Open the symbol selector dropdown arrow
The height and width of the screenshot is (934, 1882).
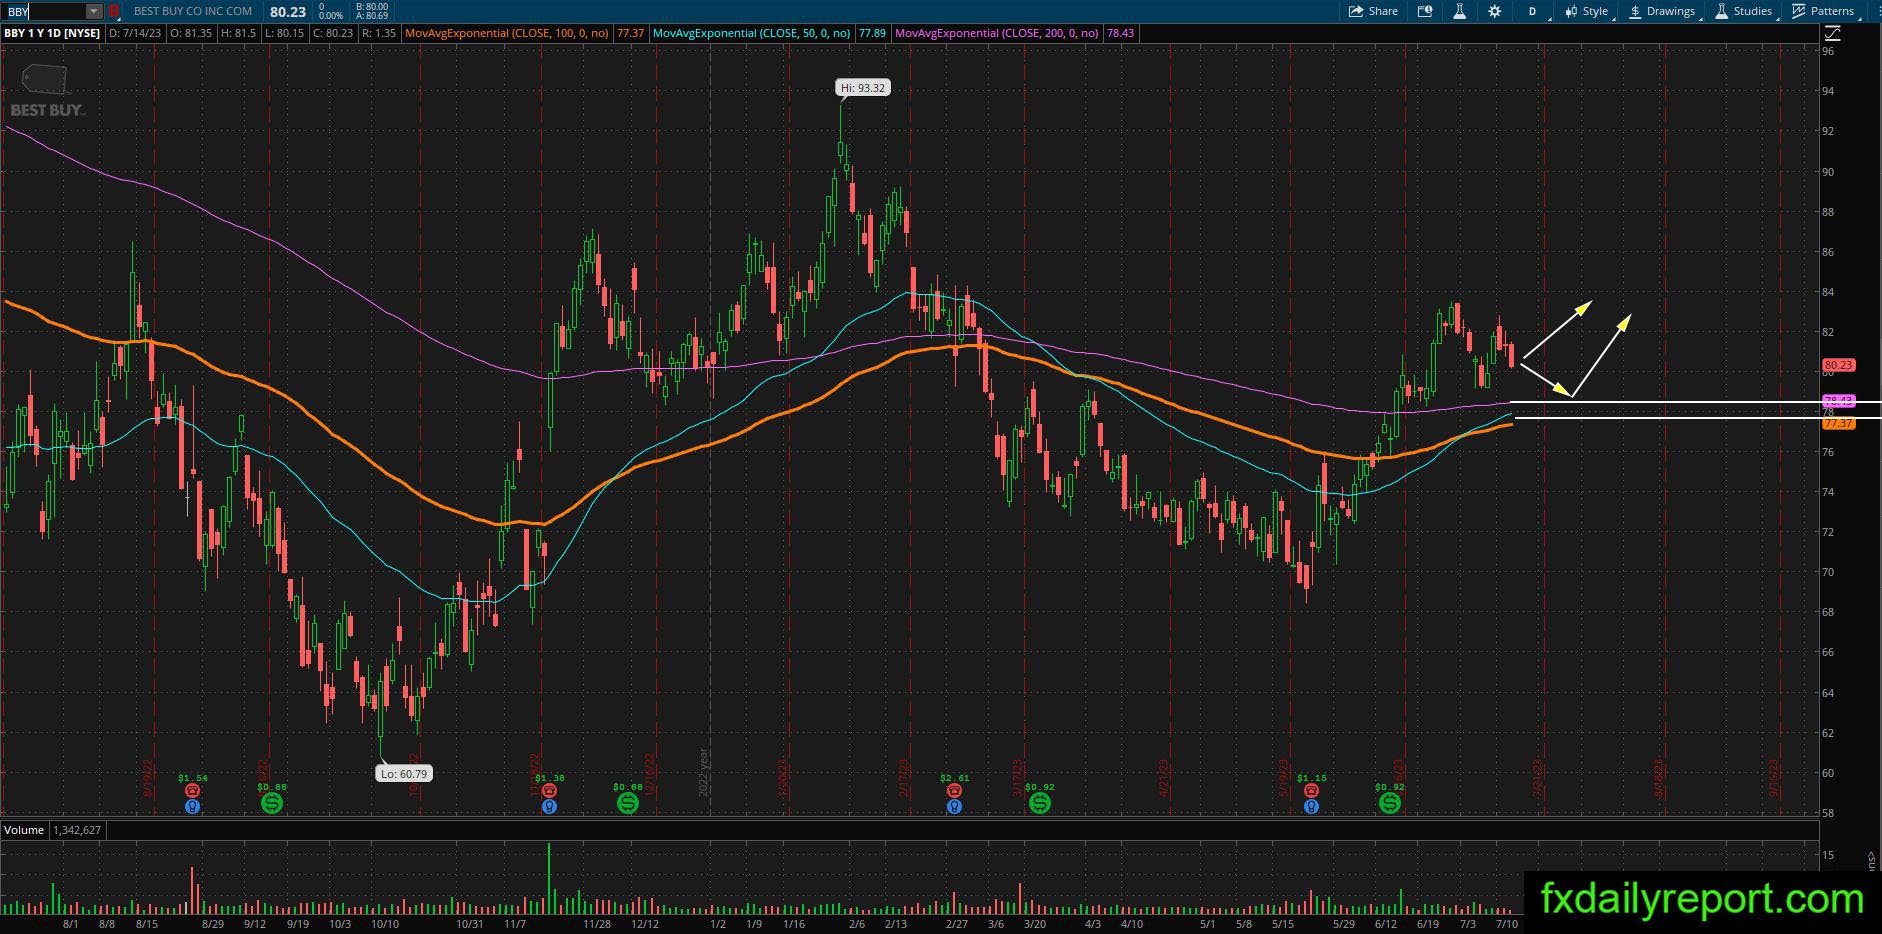pyautogui.click(x=93, y=11)
